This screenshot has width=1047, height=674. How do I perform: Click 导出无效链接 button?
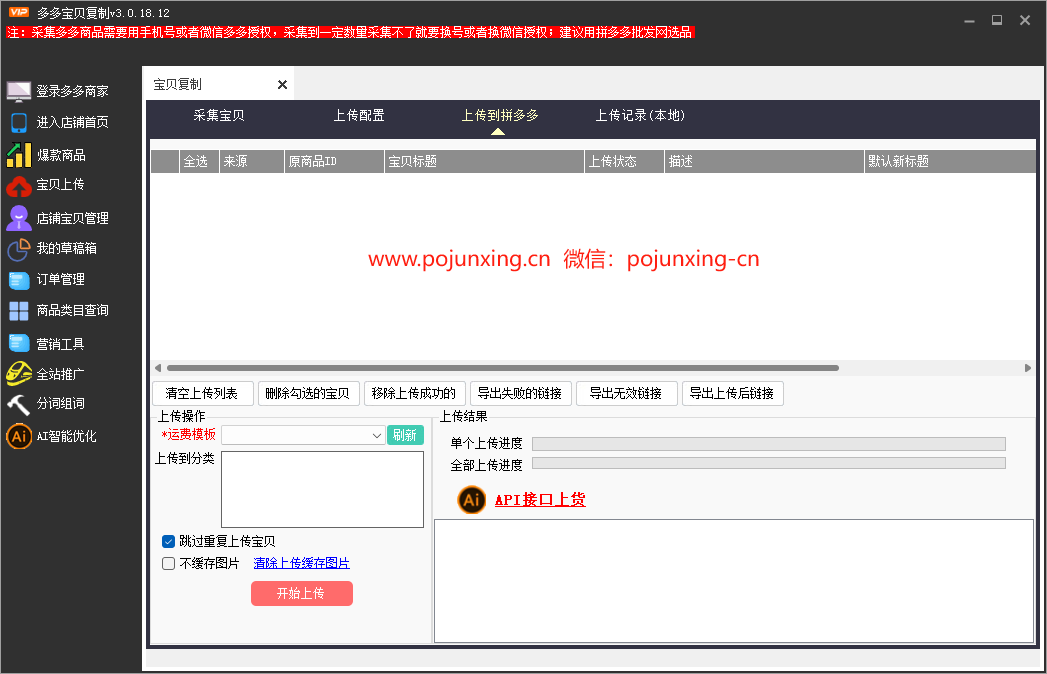click(626, 393)
